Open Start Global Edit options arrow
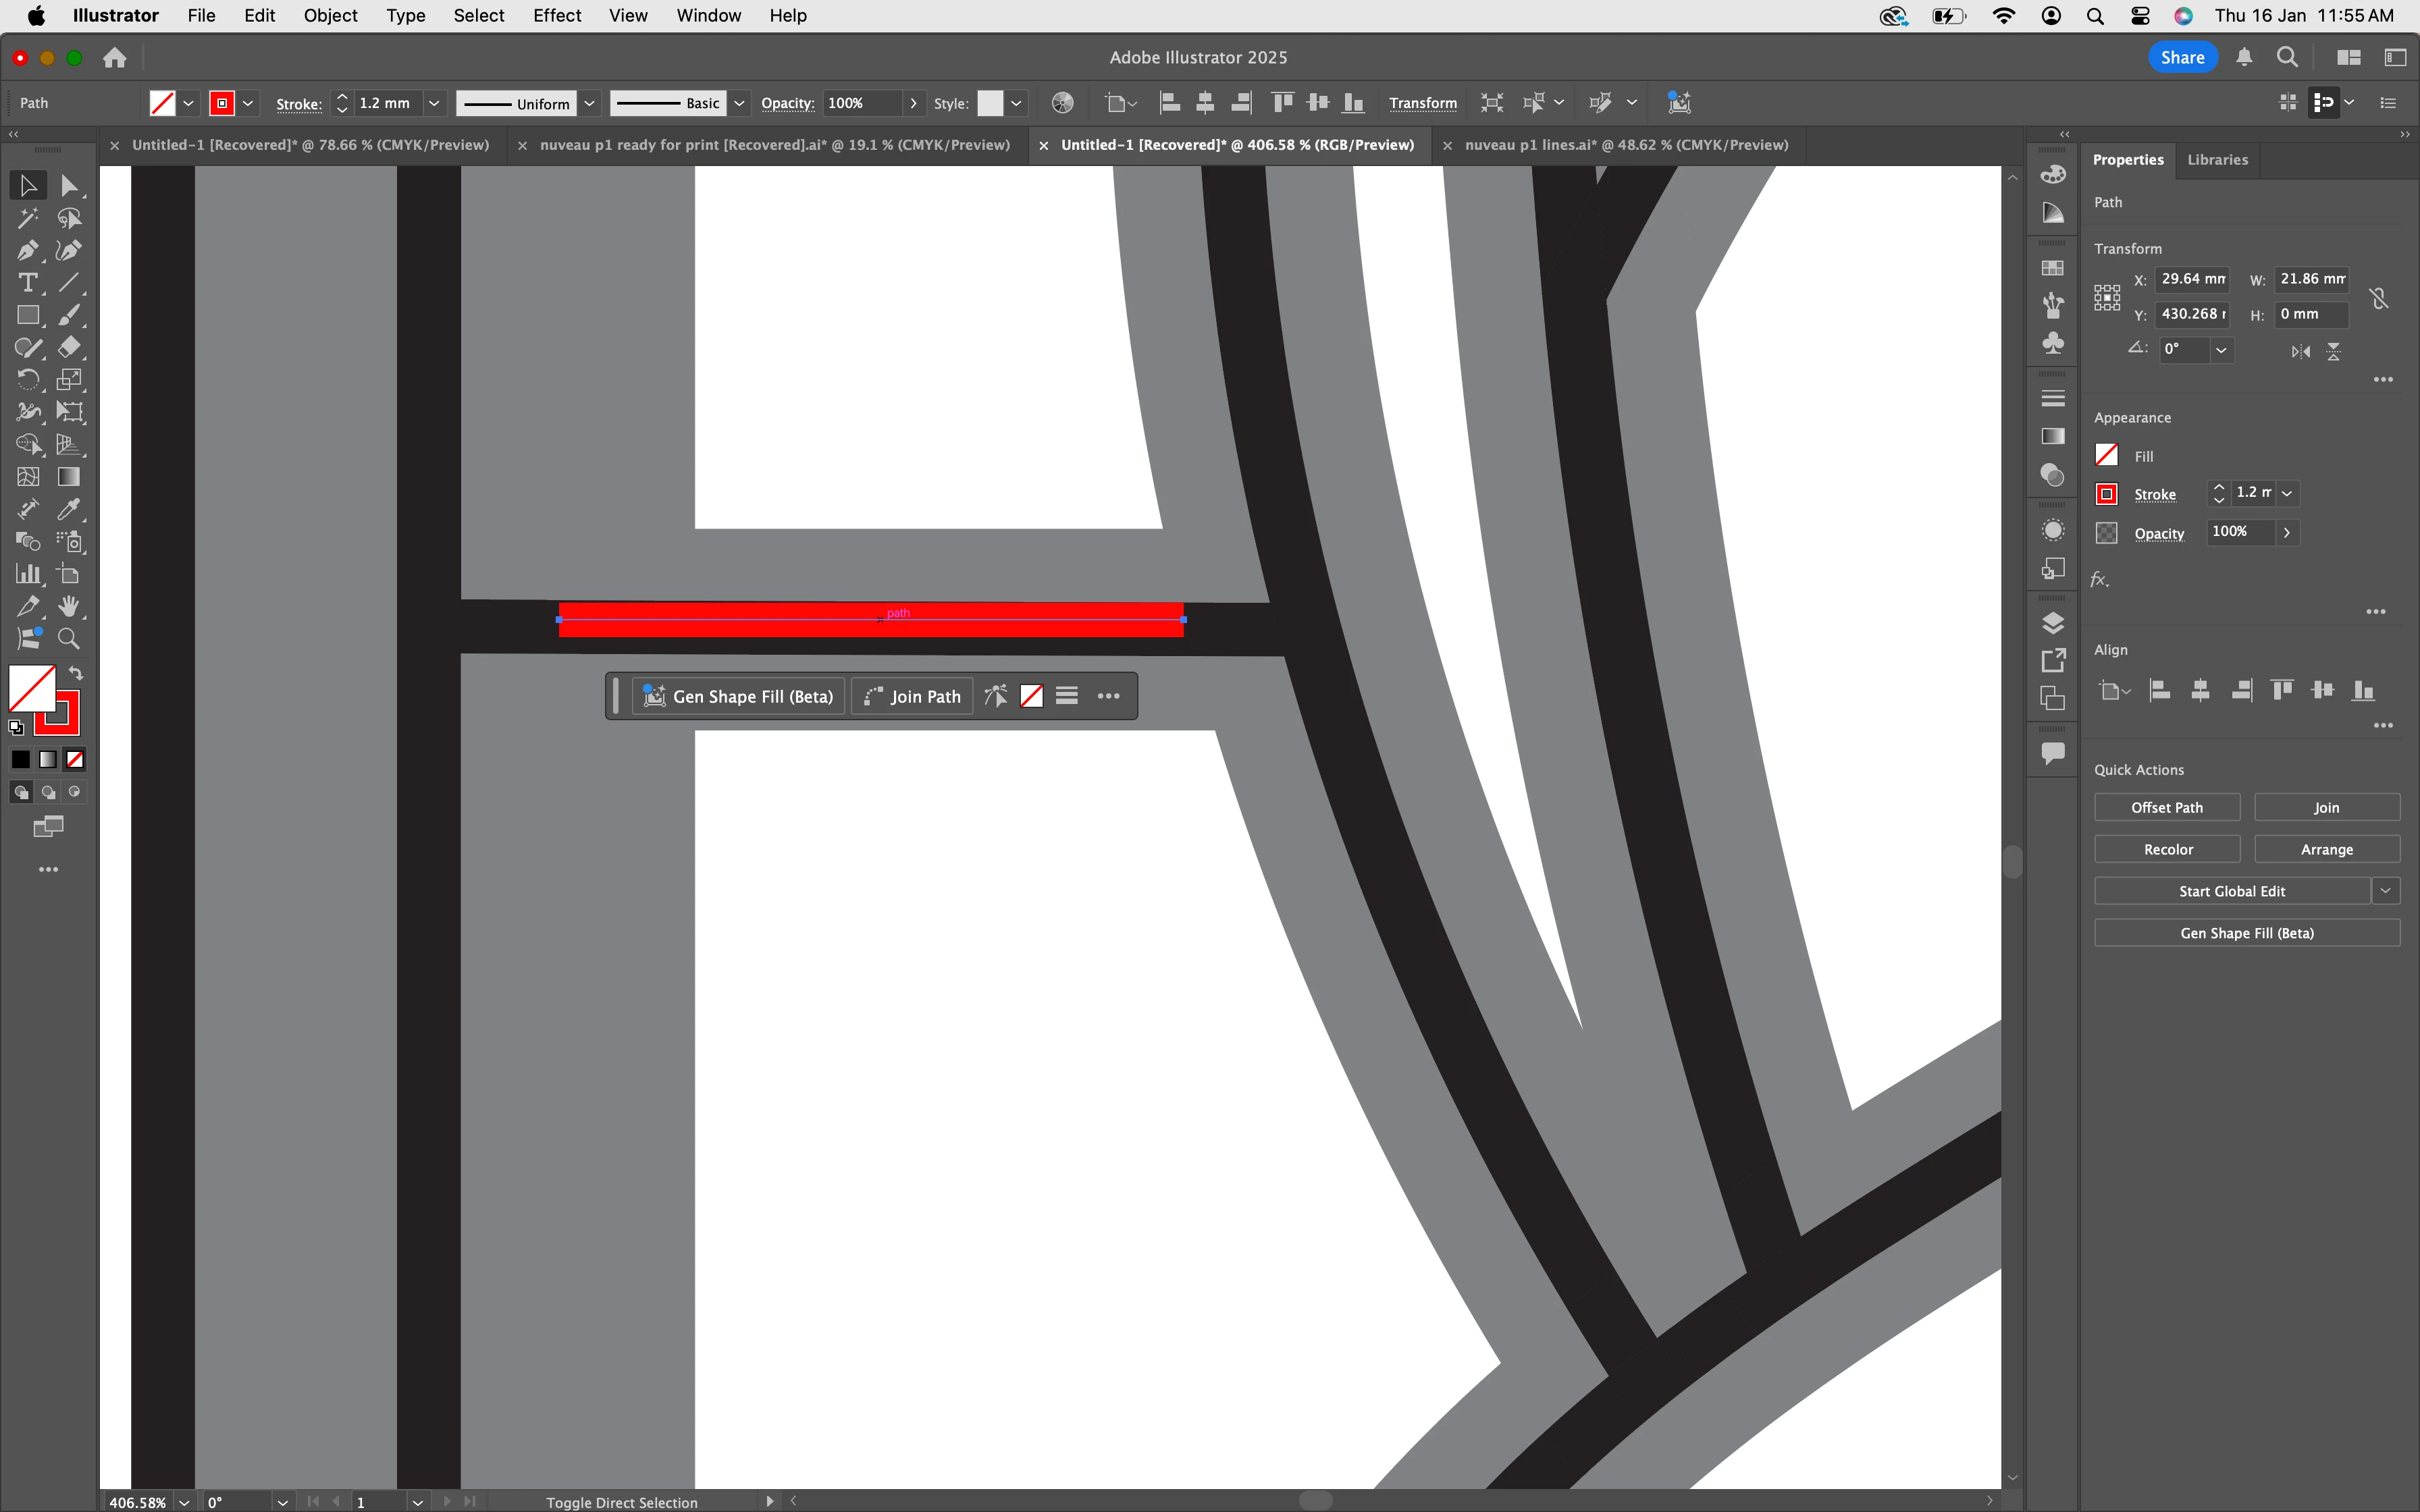 [x=2386, y=891]
